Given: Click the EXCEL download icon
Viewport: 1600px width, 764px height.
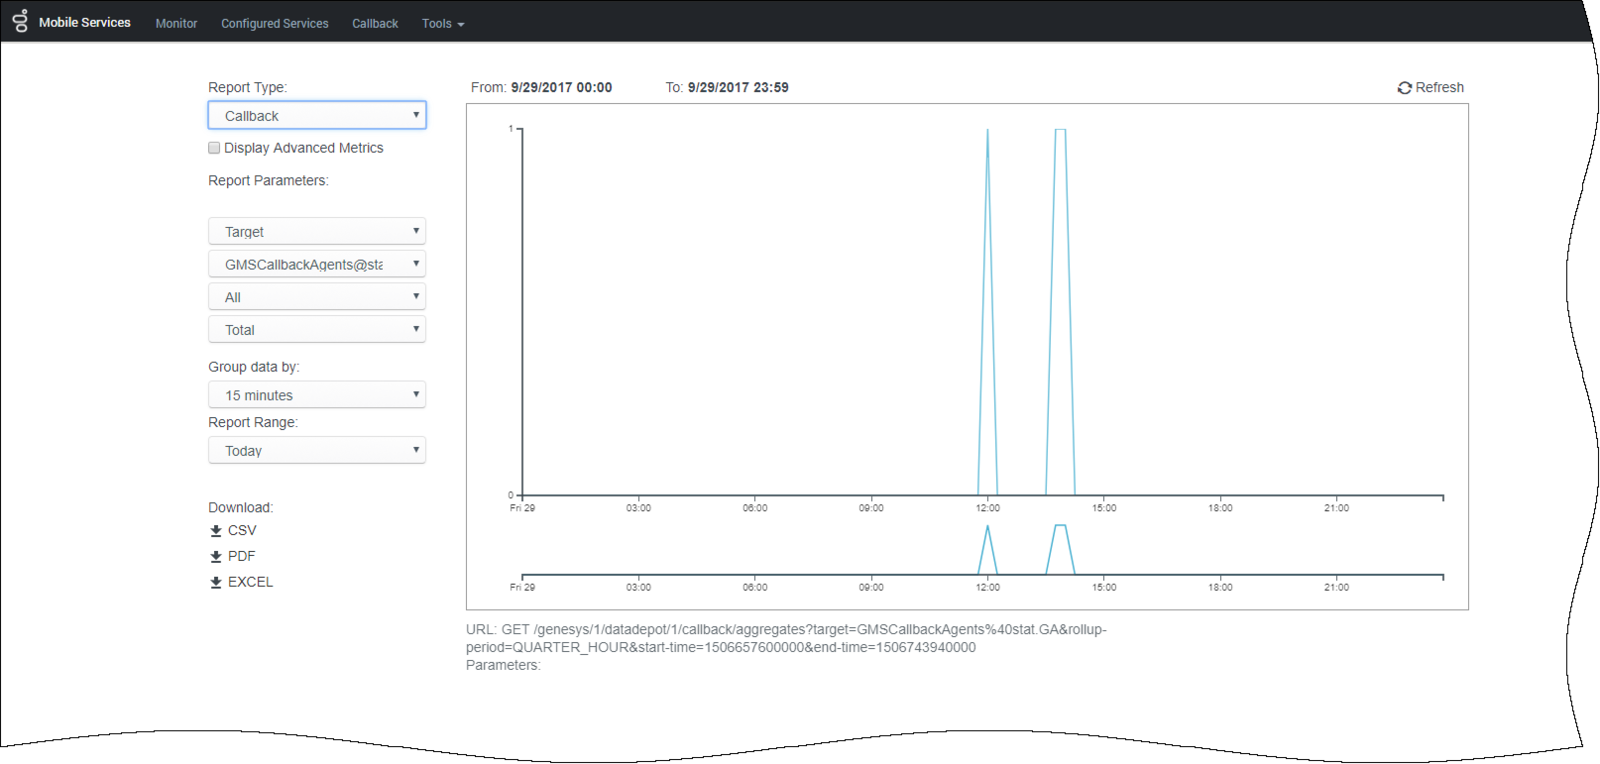Looking at the screenshot, I should [x=215, y=582].
